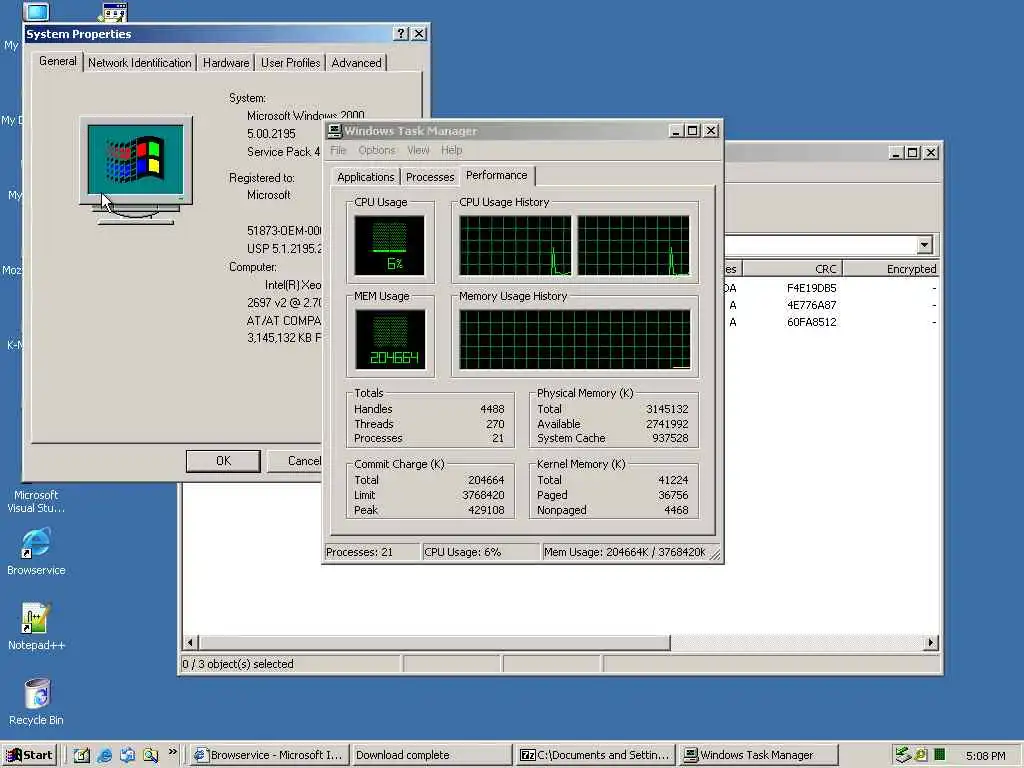Launch Internet Explorer from quick launch
1024x768 pixels.
(104, 755)
